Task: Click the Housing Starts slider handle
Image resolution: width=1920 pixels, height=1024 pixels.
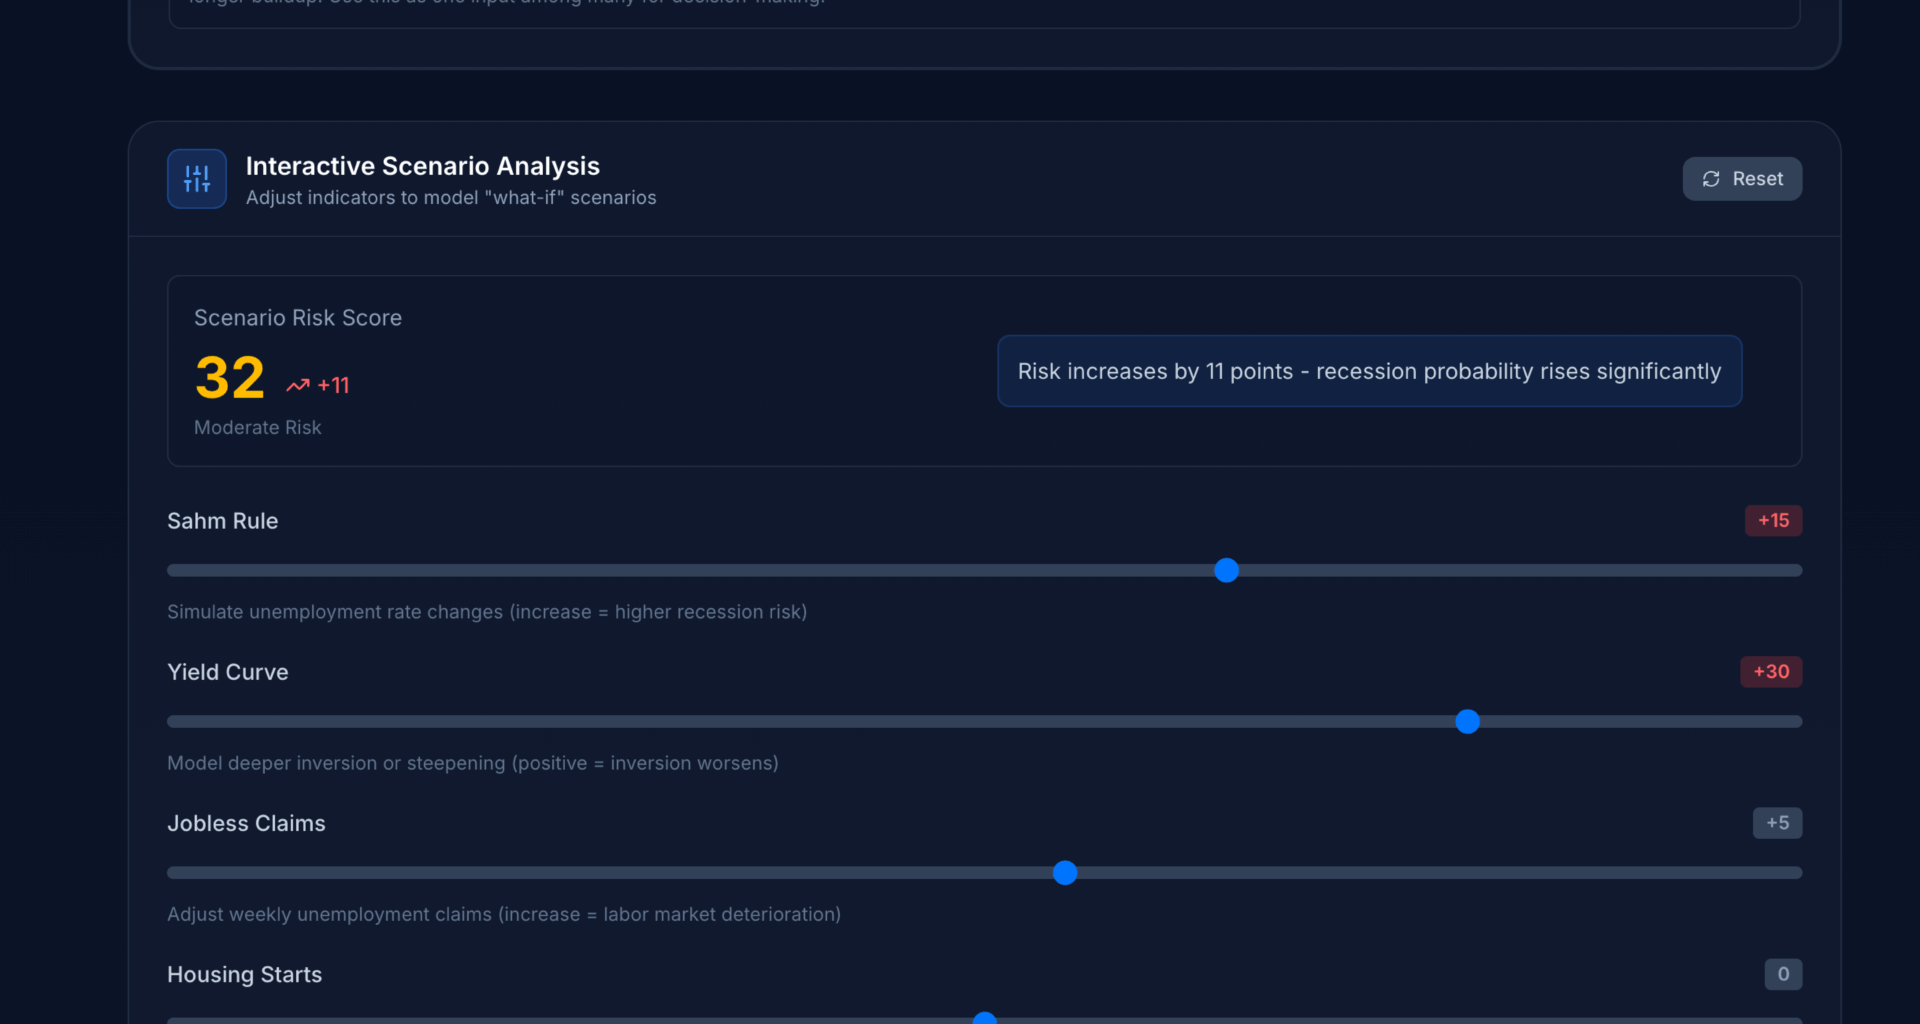Action: click(984, 1018)
